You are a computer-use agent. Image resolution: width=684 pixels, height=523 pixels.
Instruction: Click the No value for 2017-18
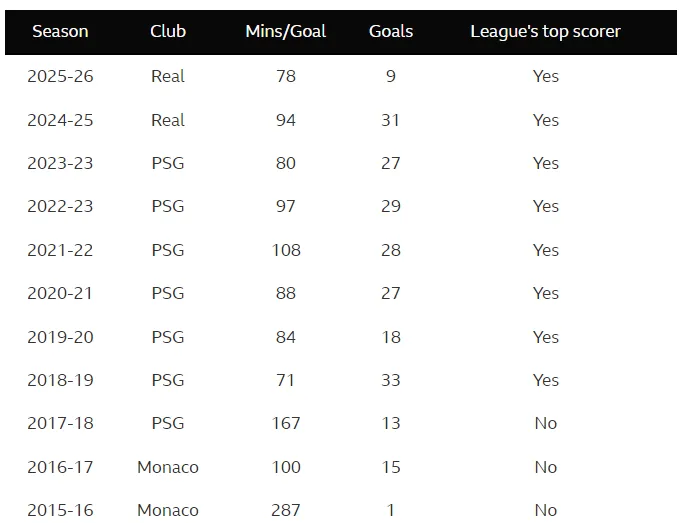pyautogui.click(x=545, y=423)
